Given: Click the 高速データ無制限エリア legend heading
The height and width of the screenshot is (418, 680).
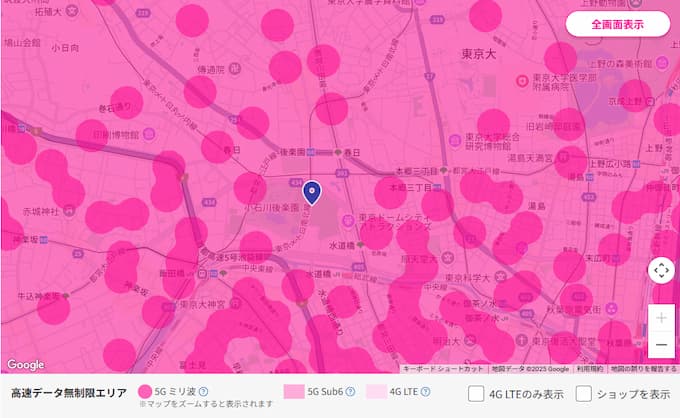Looking at the screenshot, I should click(x=69, y=393).
